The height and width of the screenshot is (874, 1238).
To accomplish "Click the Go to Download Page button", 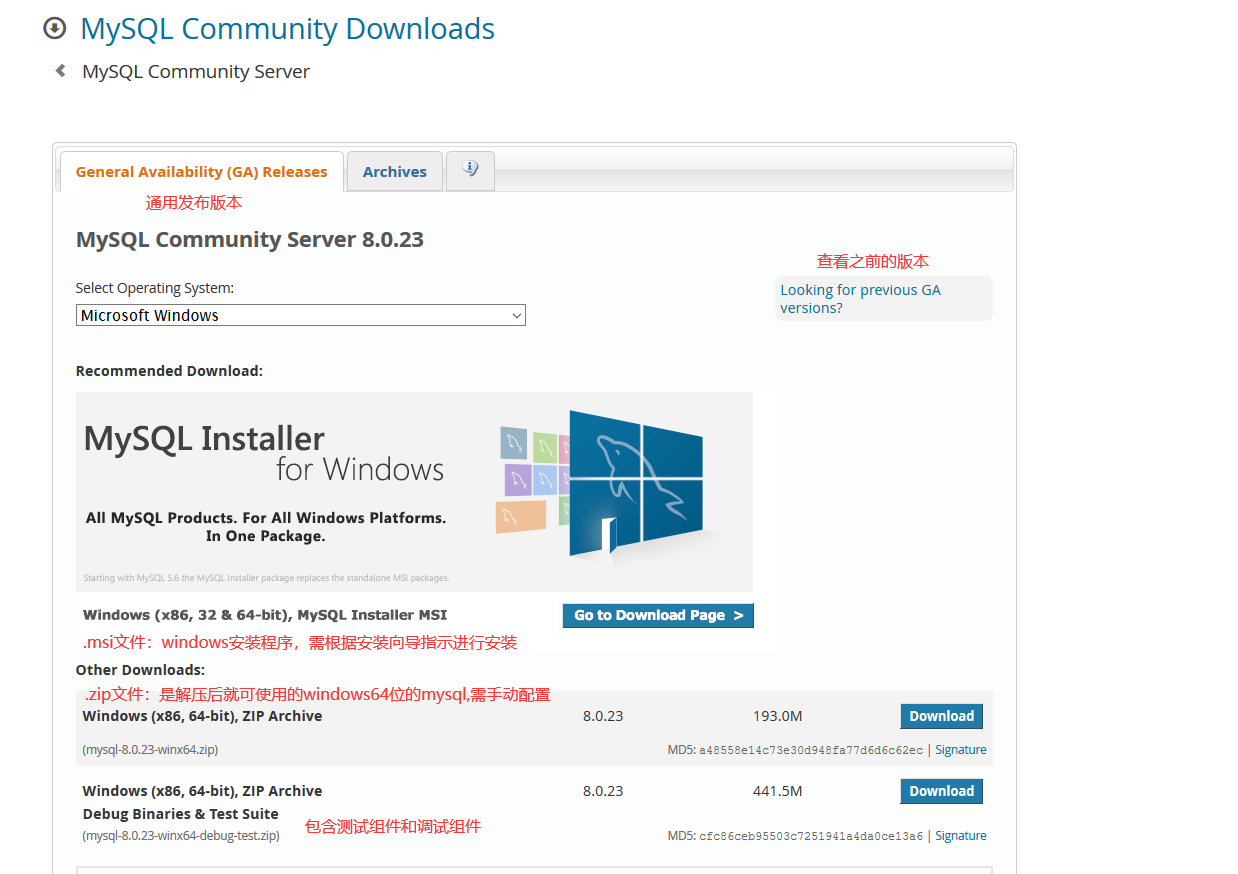I will click(x=658, y=615).
